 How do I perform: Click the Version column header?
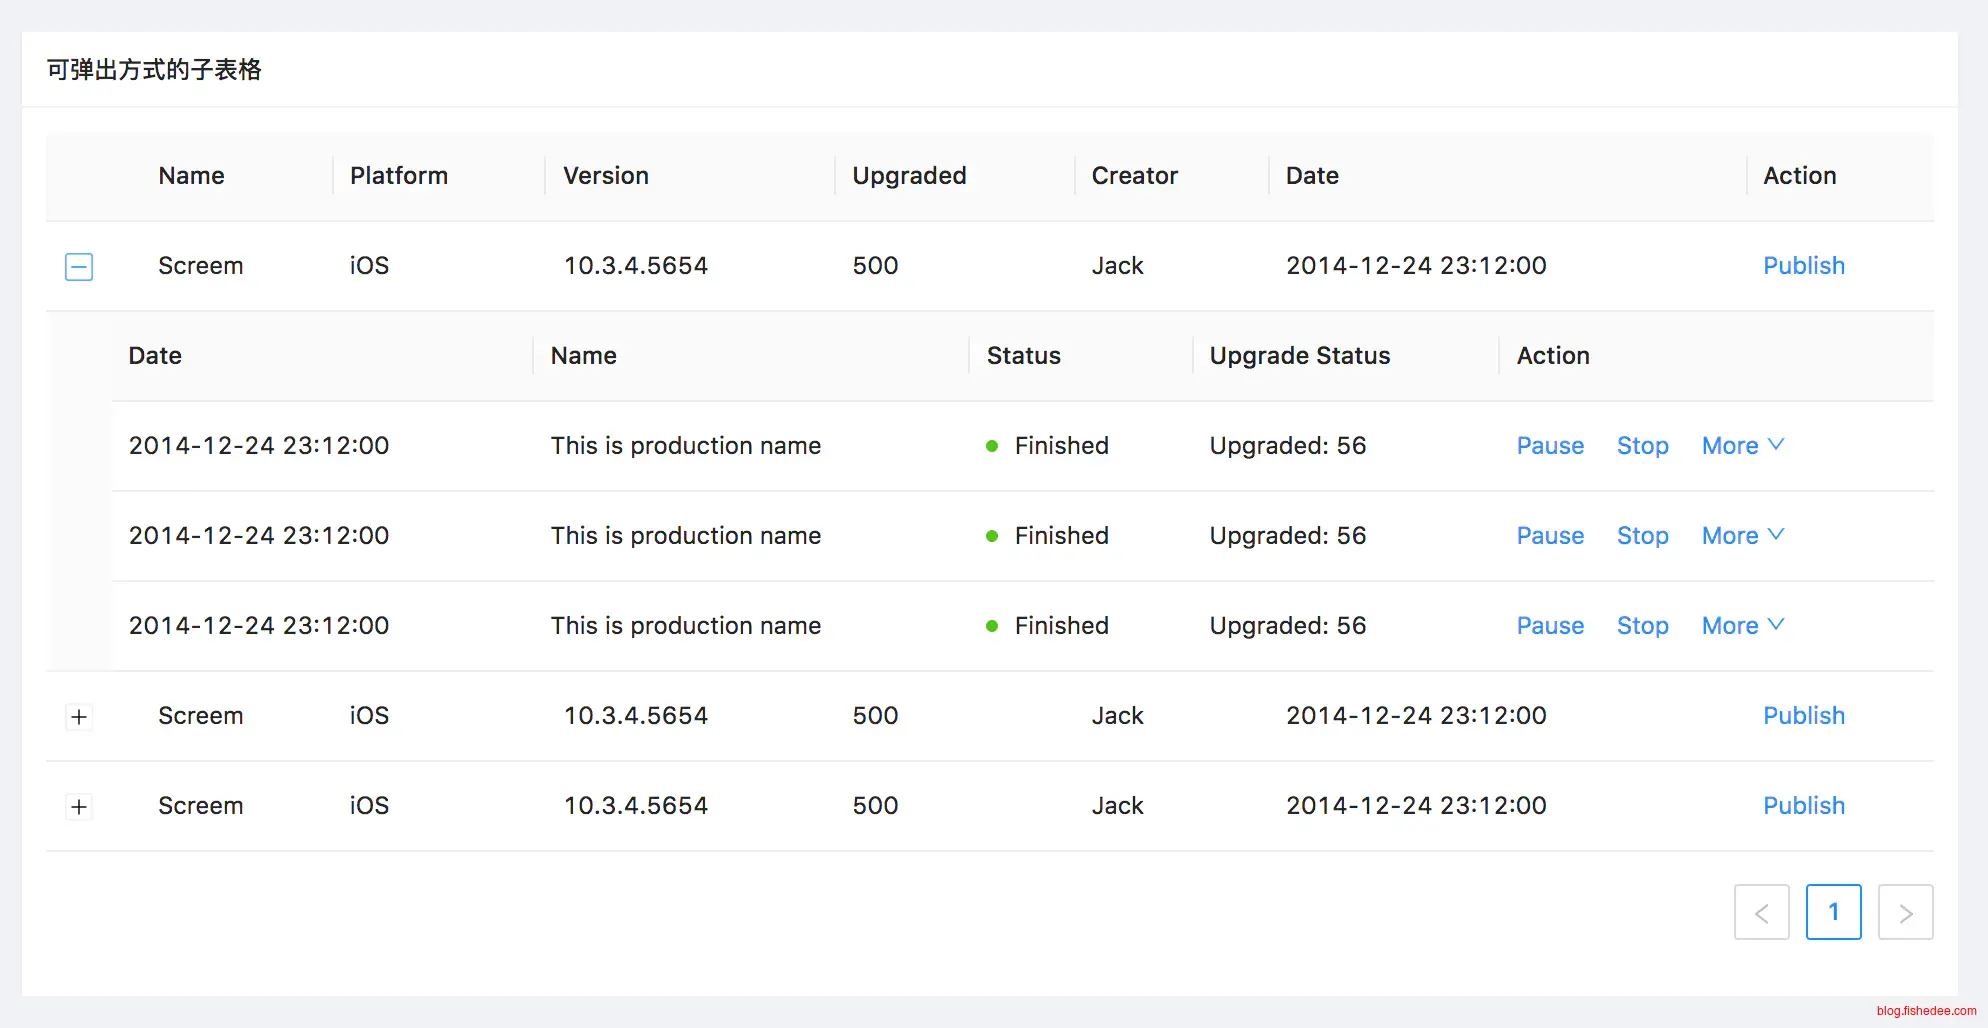pyautogui.click(x=605, y=176)
